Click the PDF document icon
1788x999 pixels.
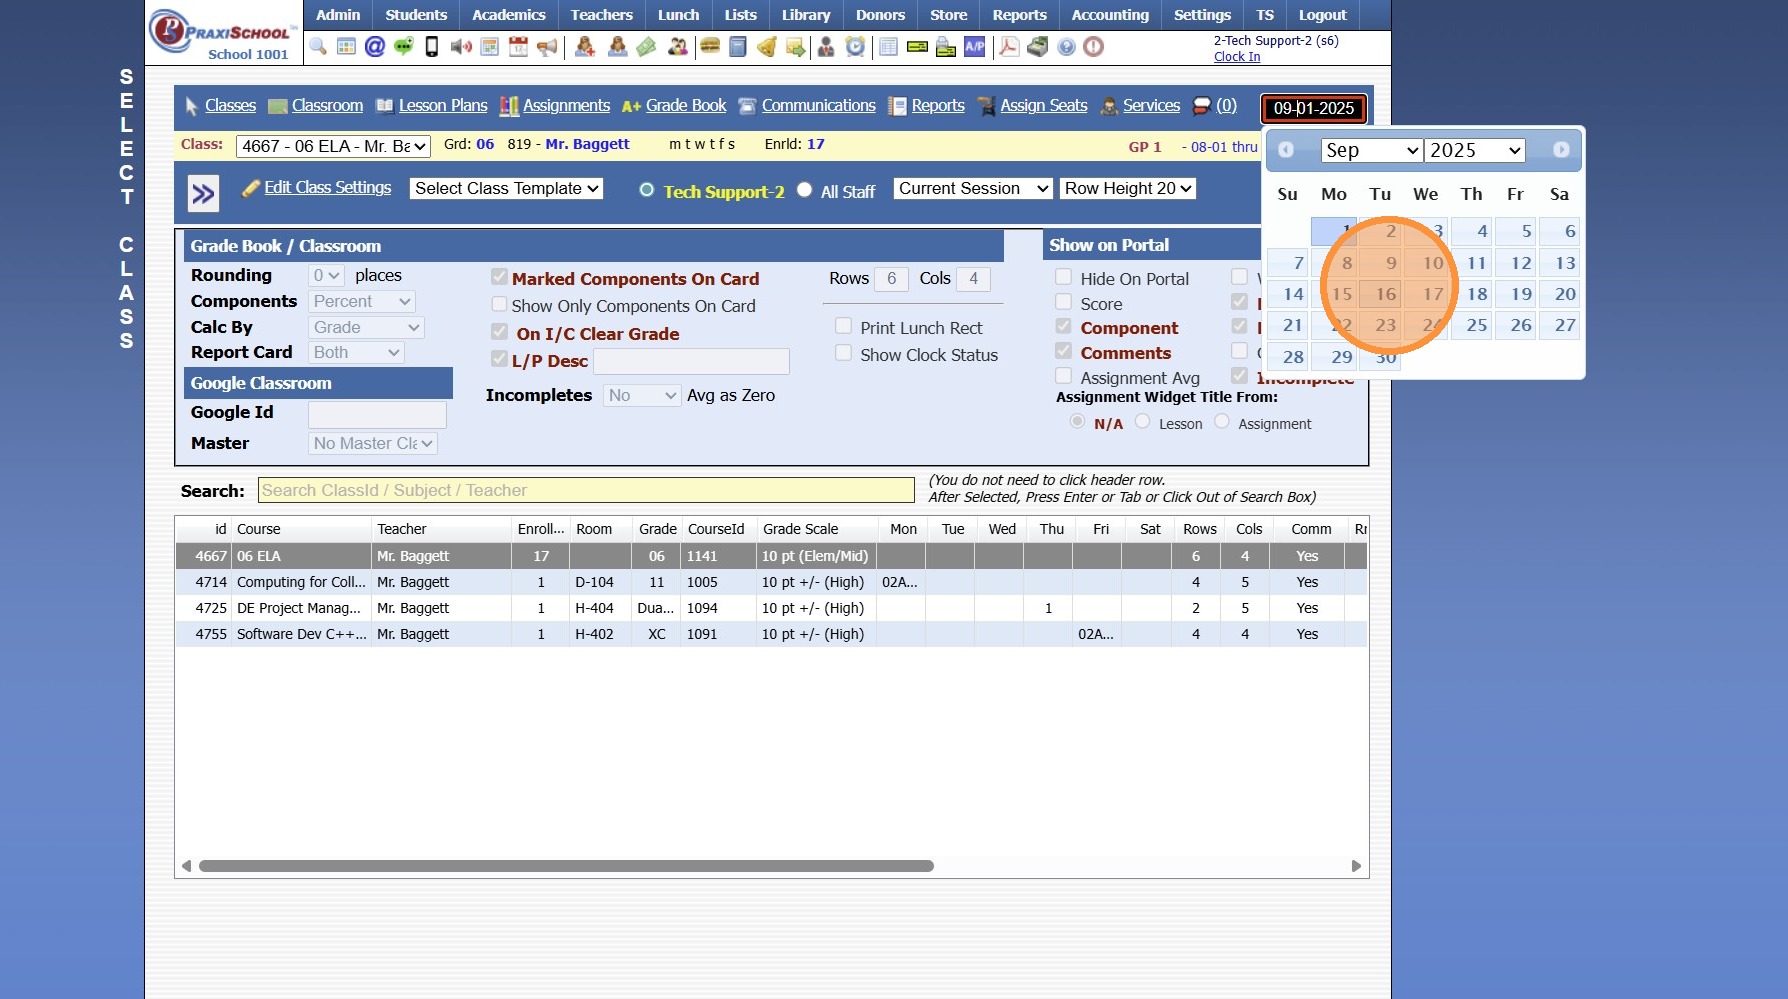tap(1009, 47)
